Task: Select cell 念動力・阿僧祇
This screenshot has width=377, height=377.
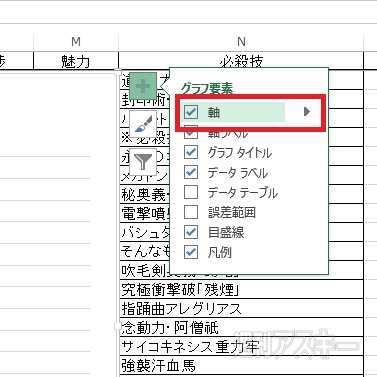Action: 241,327
